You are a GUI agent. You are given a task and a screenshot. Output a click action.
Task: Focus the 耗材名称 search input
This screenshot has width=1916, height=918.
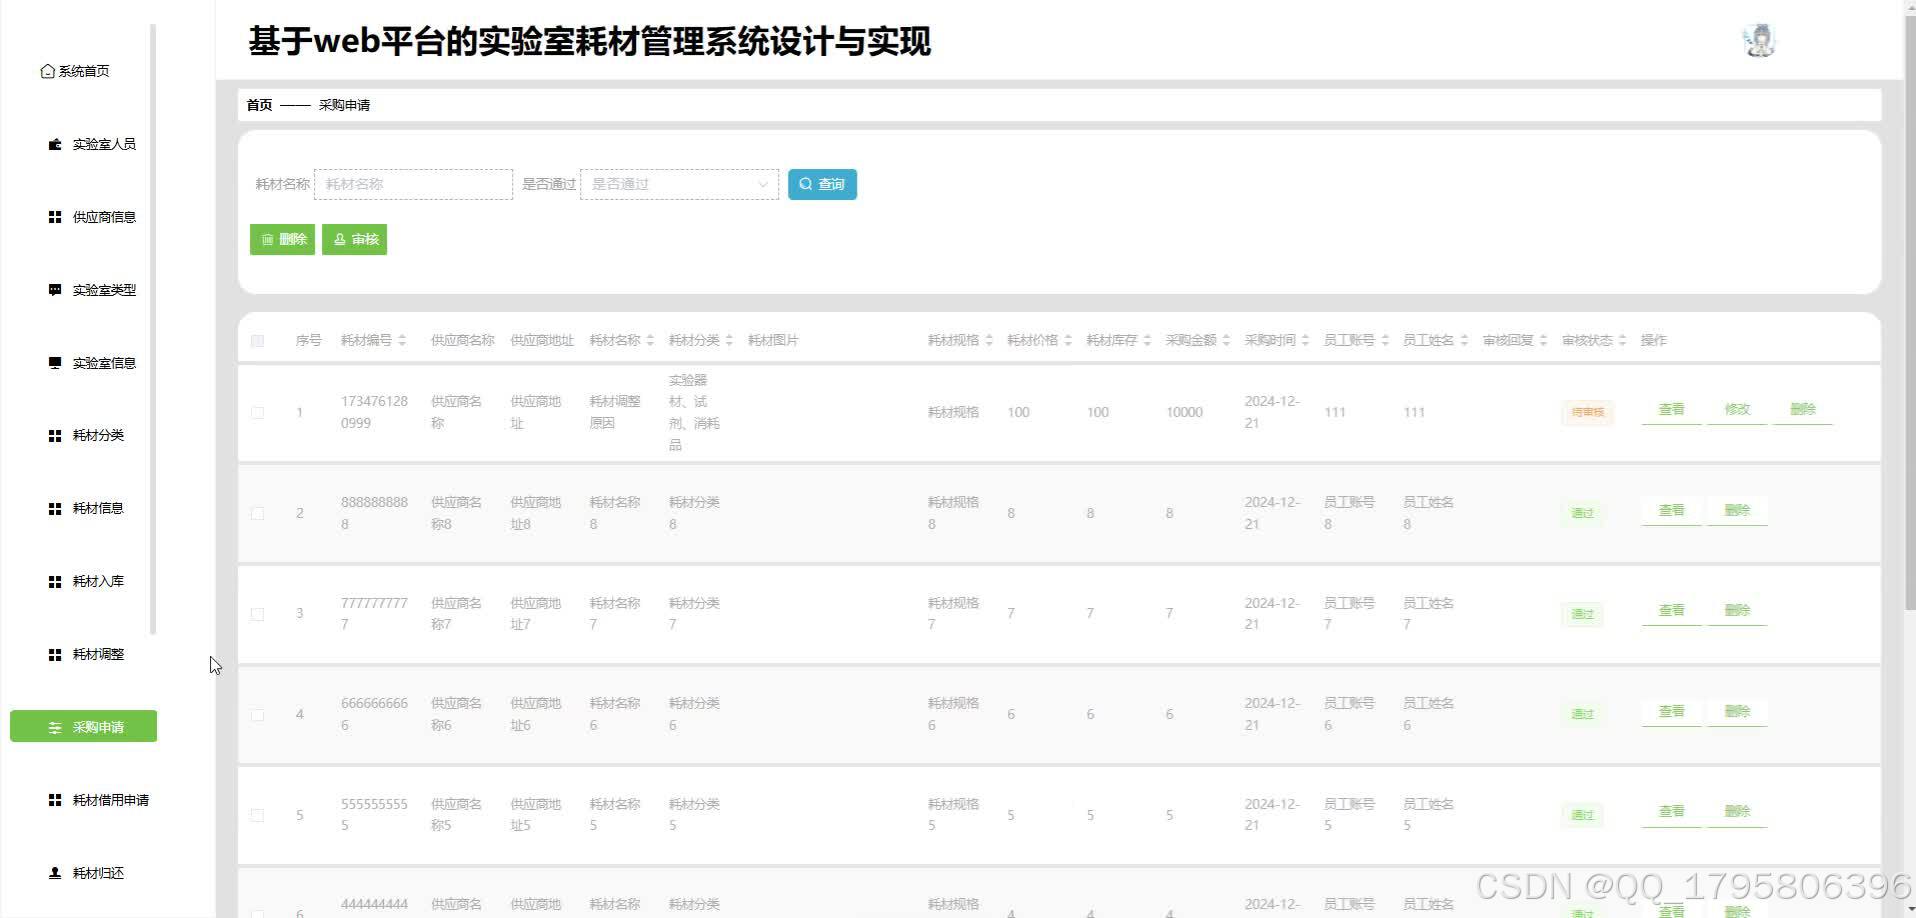click(413, 184)
